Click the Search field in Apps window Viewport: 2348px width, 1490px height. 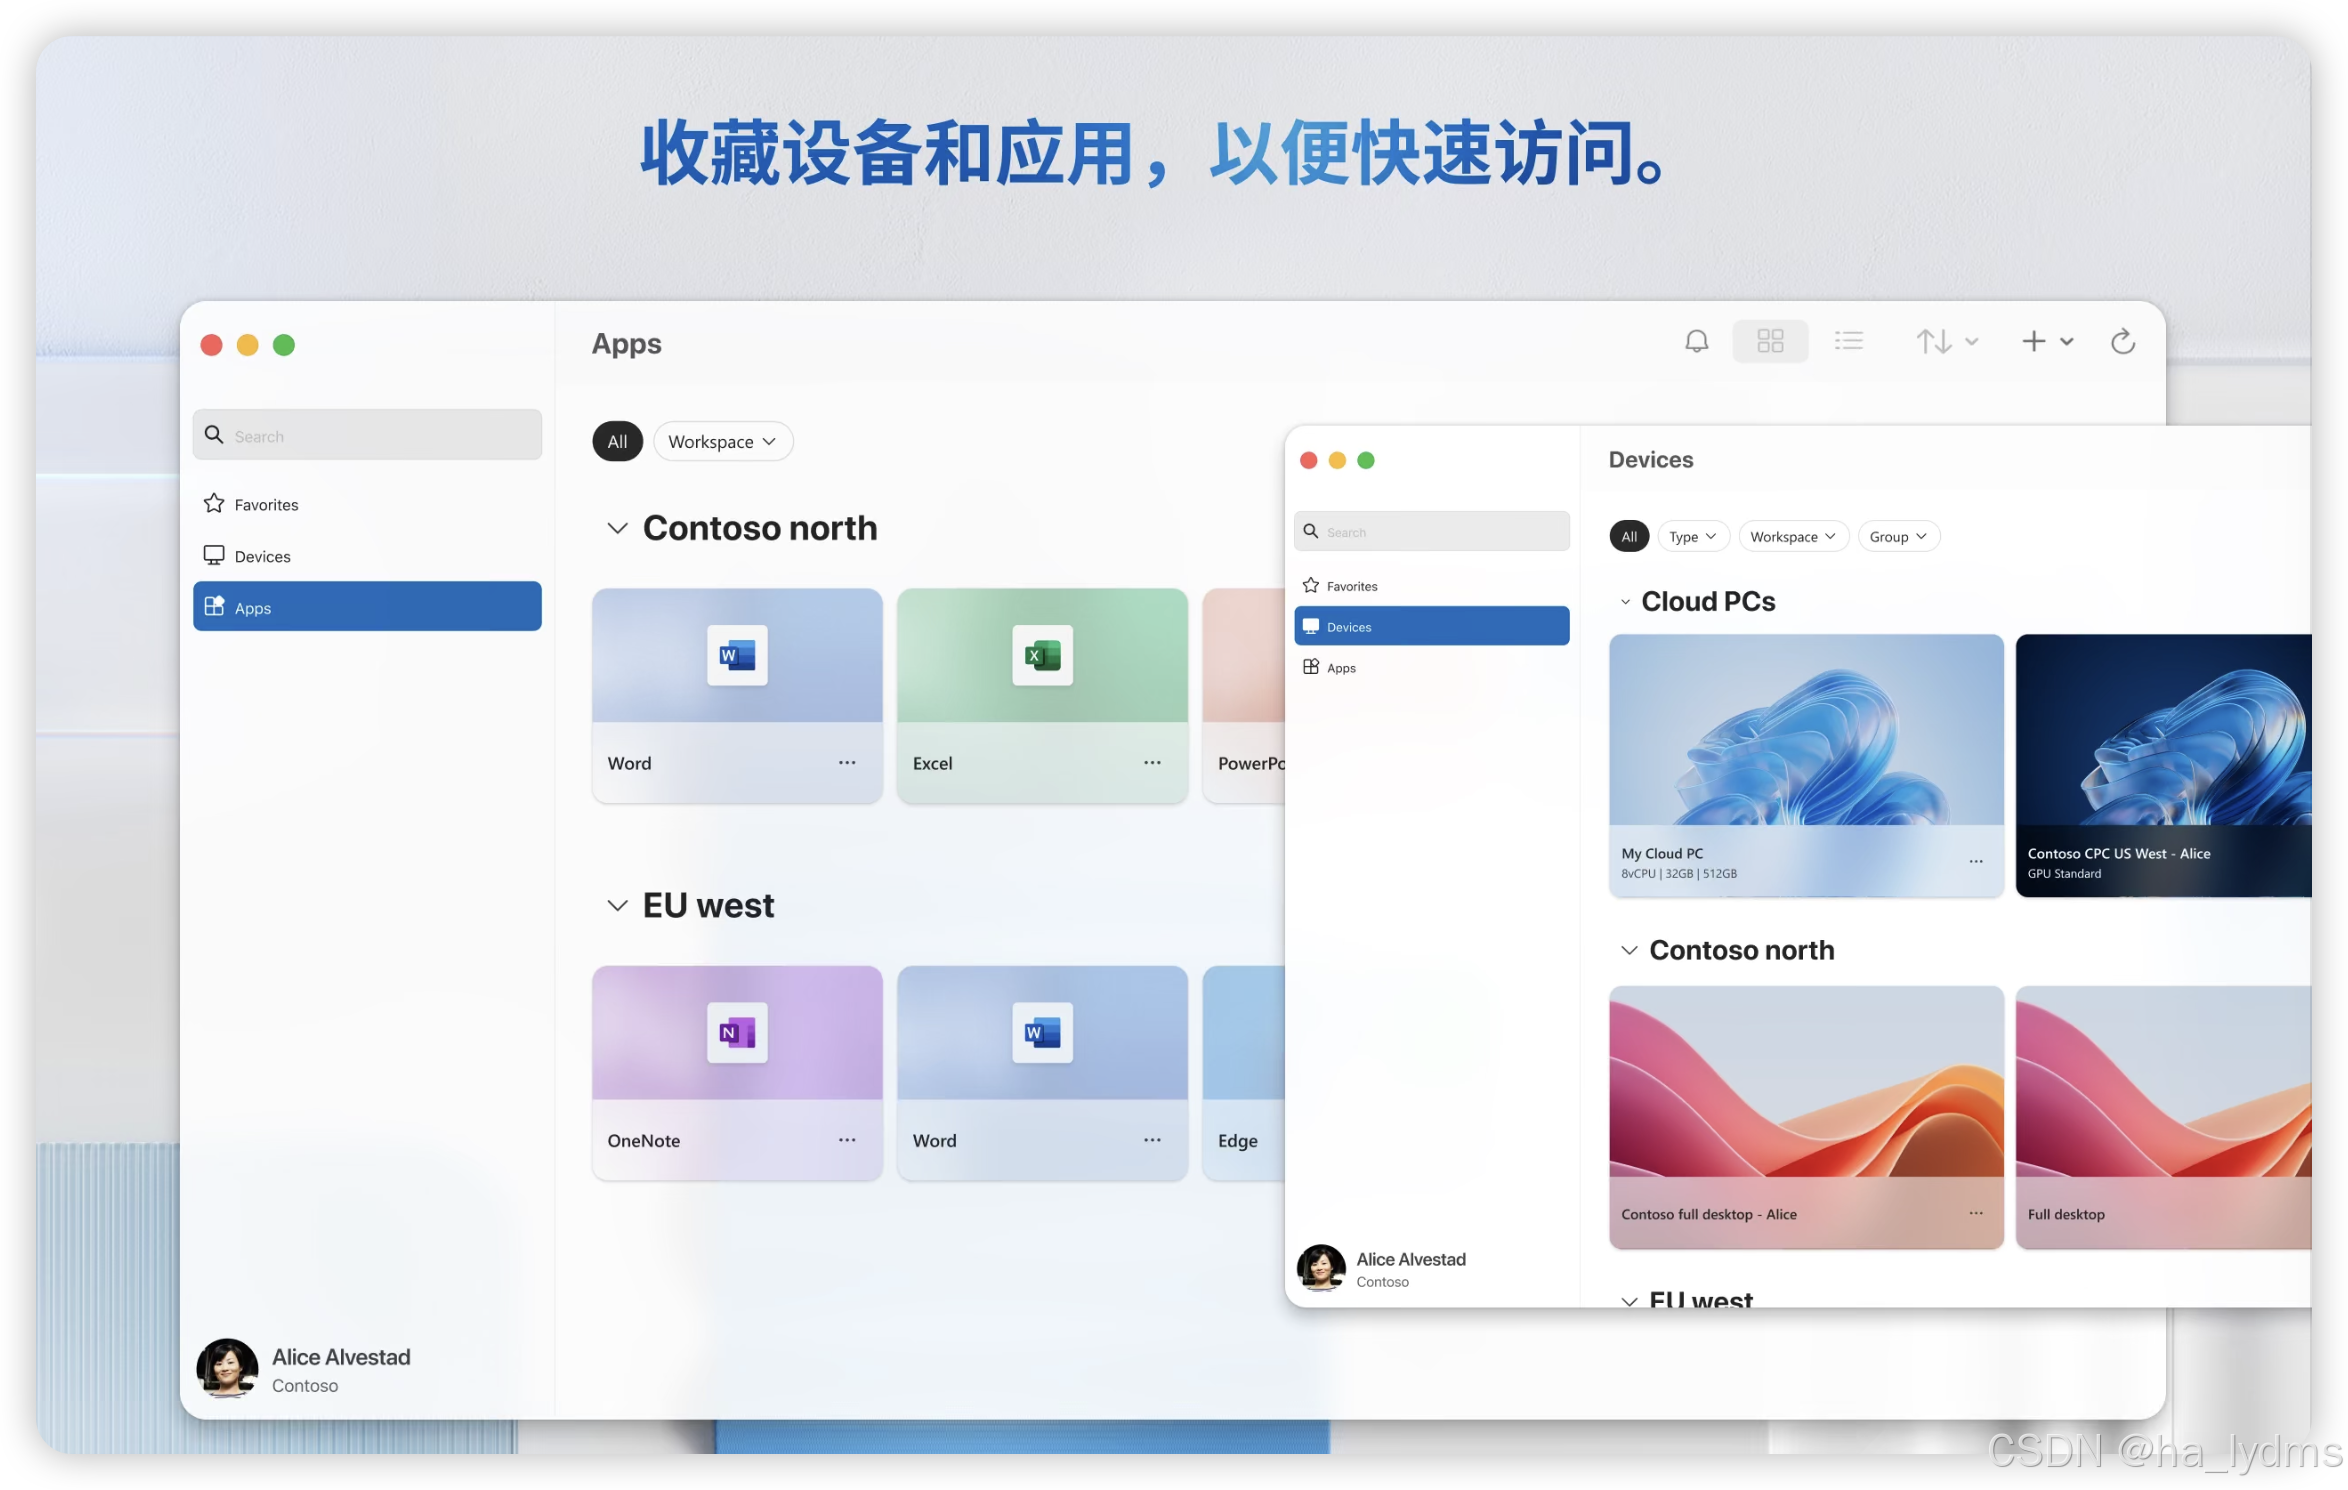tap(367, 436)
